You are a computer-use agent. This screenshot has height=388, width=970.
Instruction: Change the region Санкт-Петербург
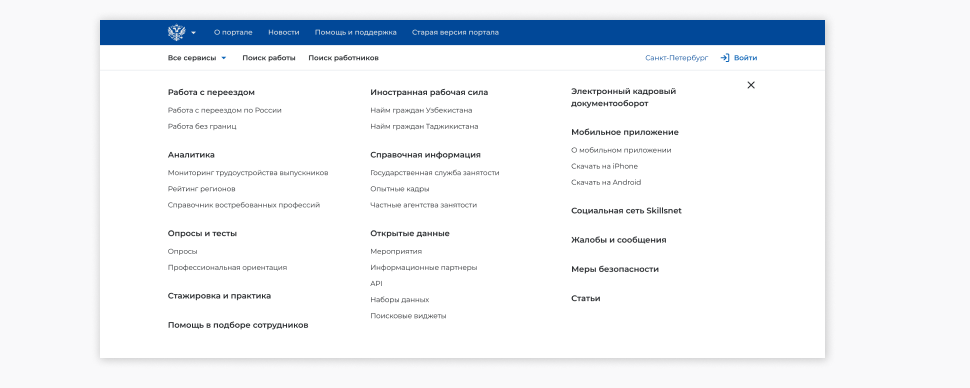[x=677, y=58]
